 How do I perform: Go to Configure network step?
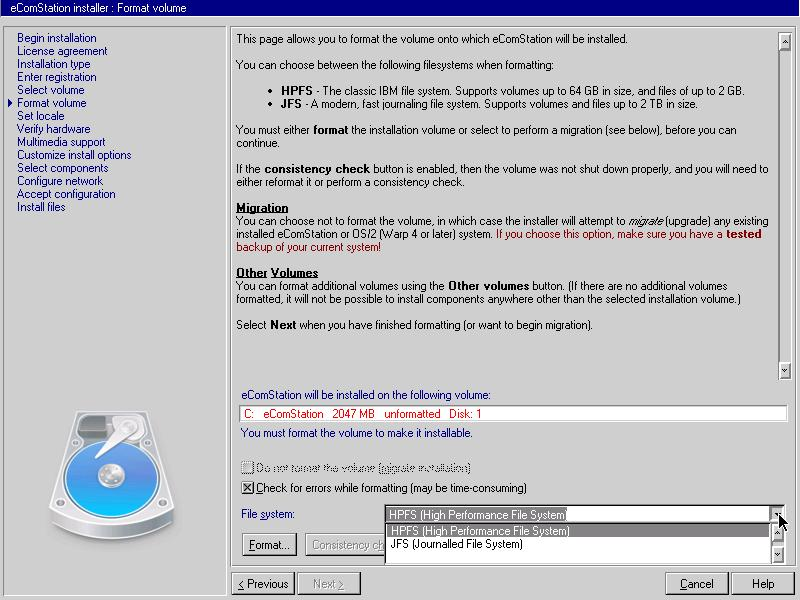pos(60,181)
